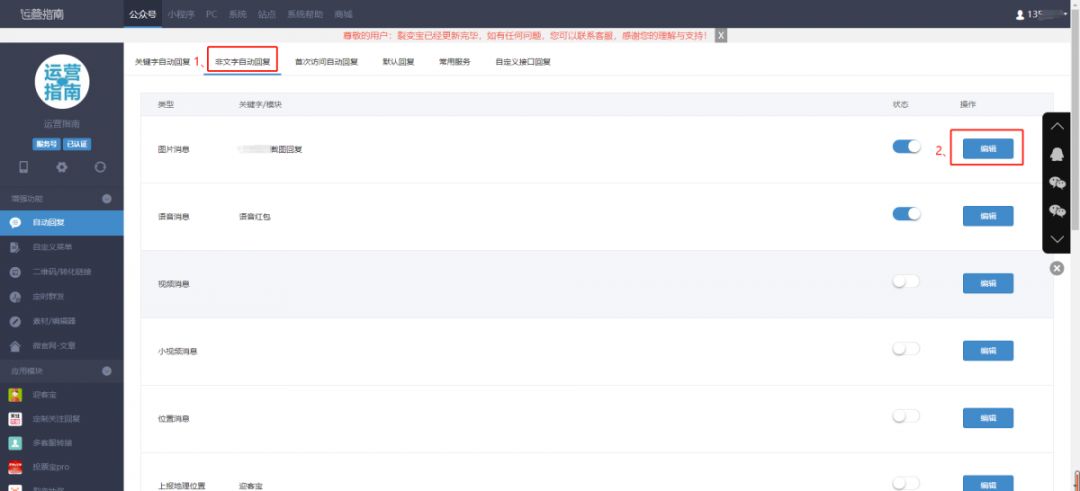Viewport: 1080px width, 491px height.
Task: Enable the 位置消息 status switch
Action: coord(906,417)
